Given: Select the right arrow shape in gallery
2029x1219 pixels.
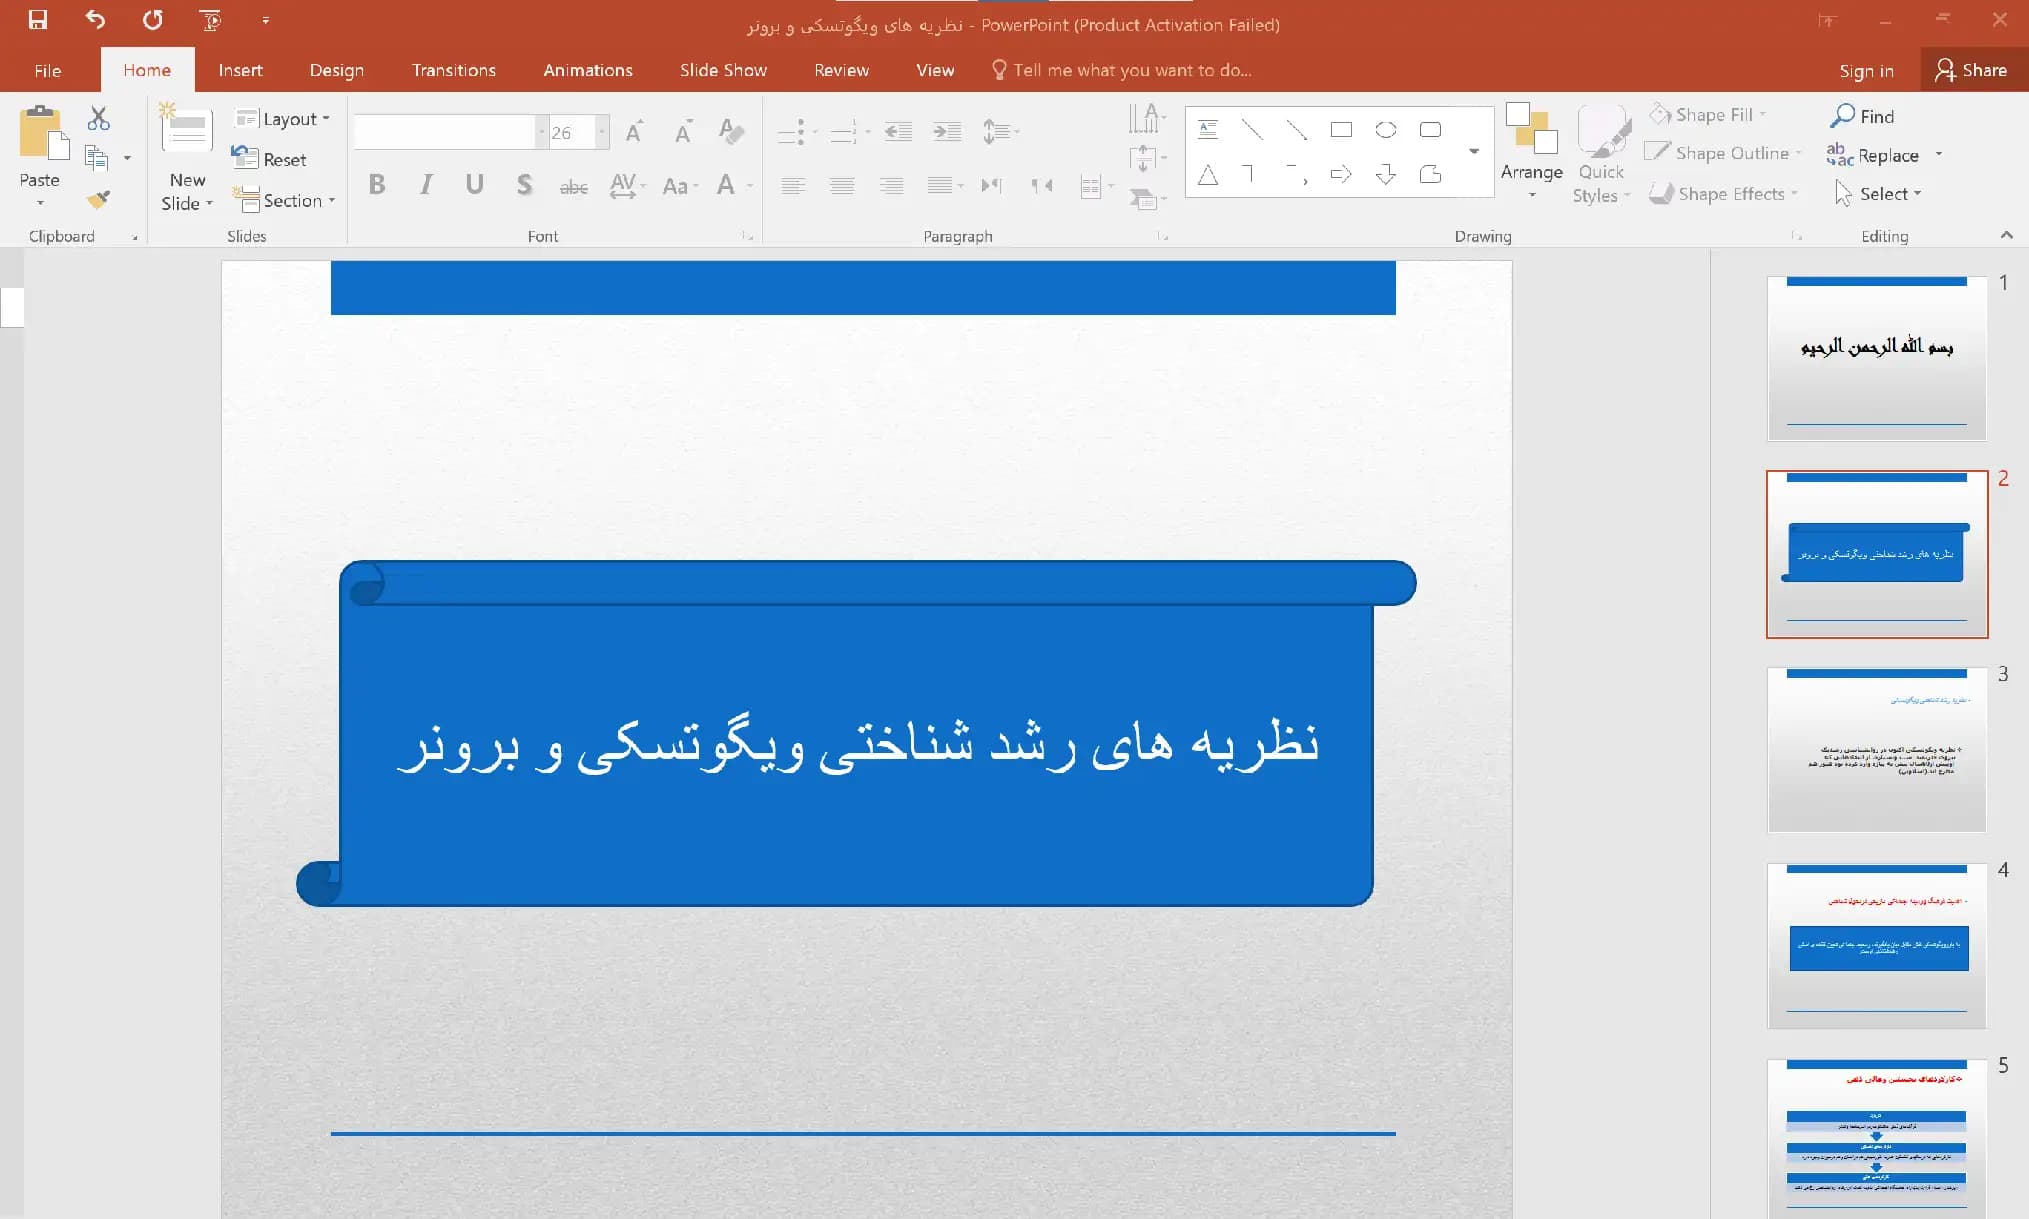Looking at the screenshot, I should [x=1341, y=175].
